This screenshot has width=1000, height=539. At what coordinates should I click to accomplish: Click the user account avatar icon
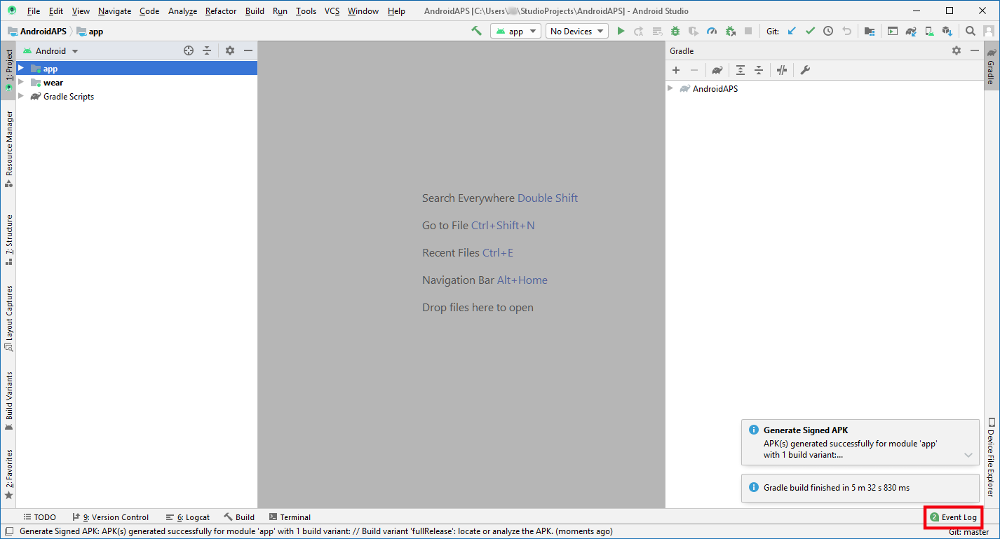pos(989,31)
